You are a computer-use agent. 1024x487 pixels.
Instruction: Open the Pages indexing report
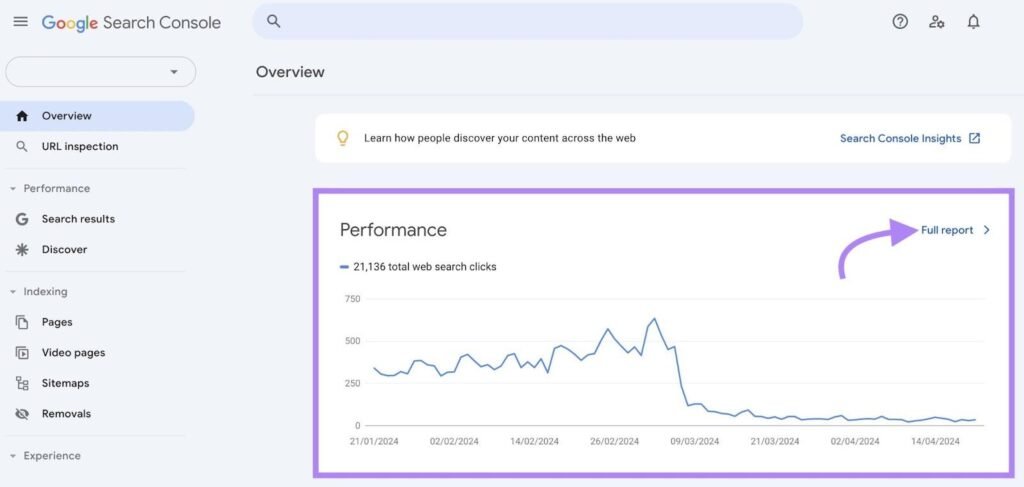tap(57, 322)
